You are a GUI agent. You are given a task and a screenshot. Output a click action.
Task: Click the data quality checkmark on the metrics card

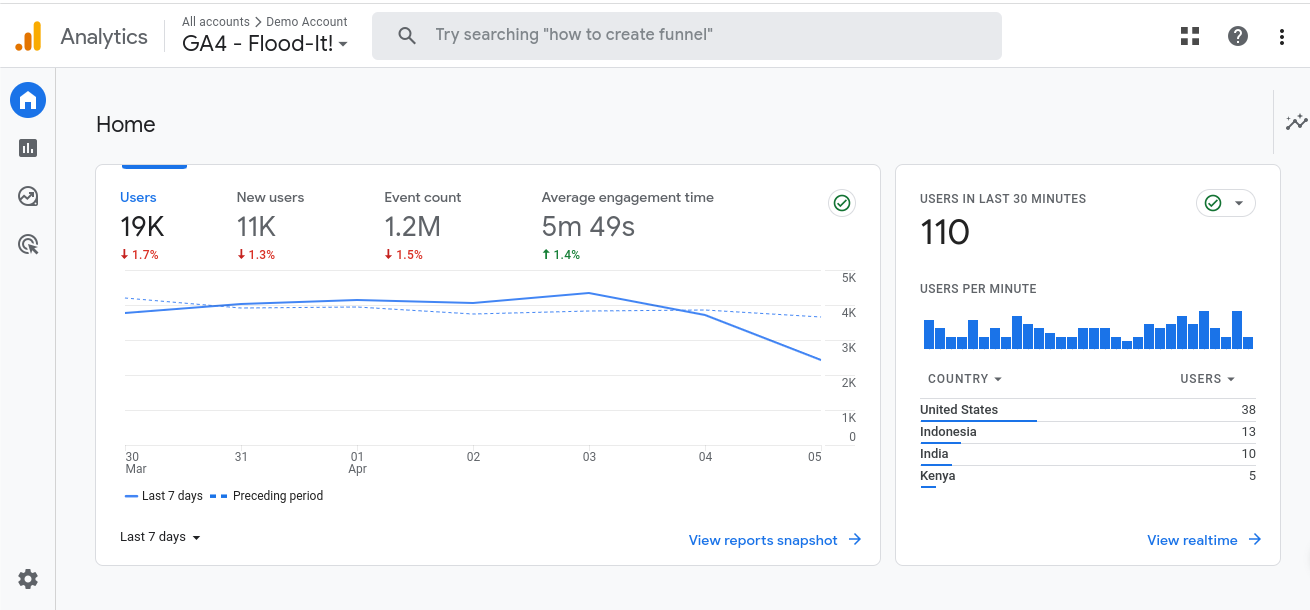point(841,203)
